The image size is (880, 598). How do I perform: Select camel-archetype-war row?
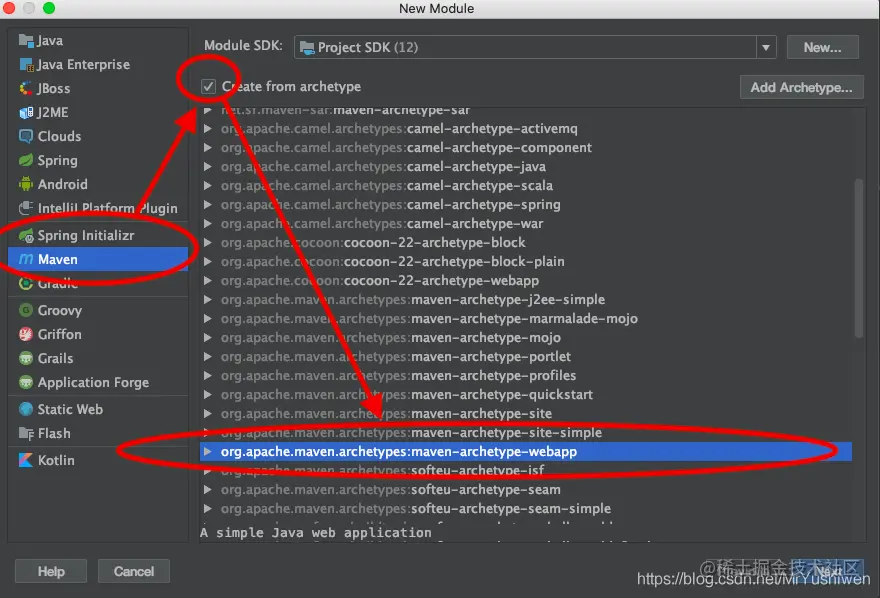tap(526, 224)
